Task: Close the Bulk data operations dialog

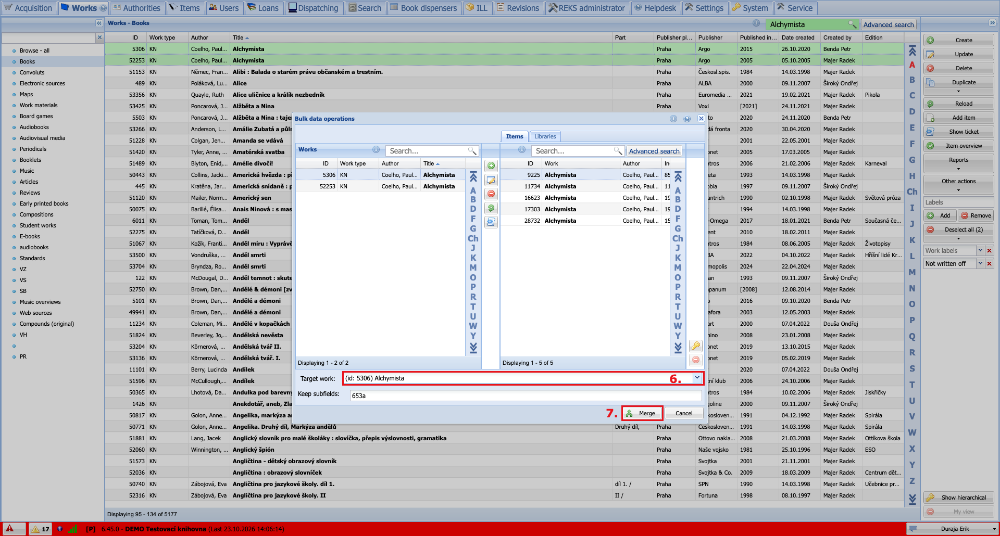Action: (701, 119)
